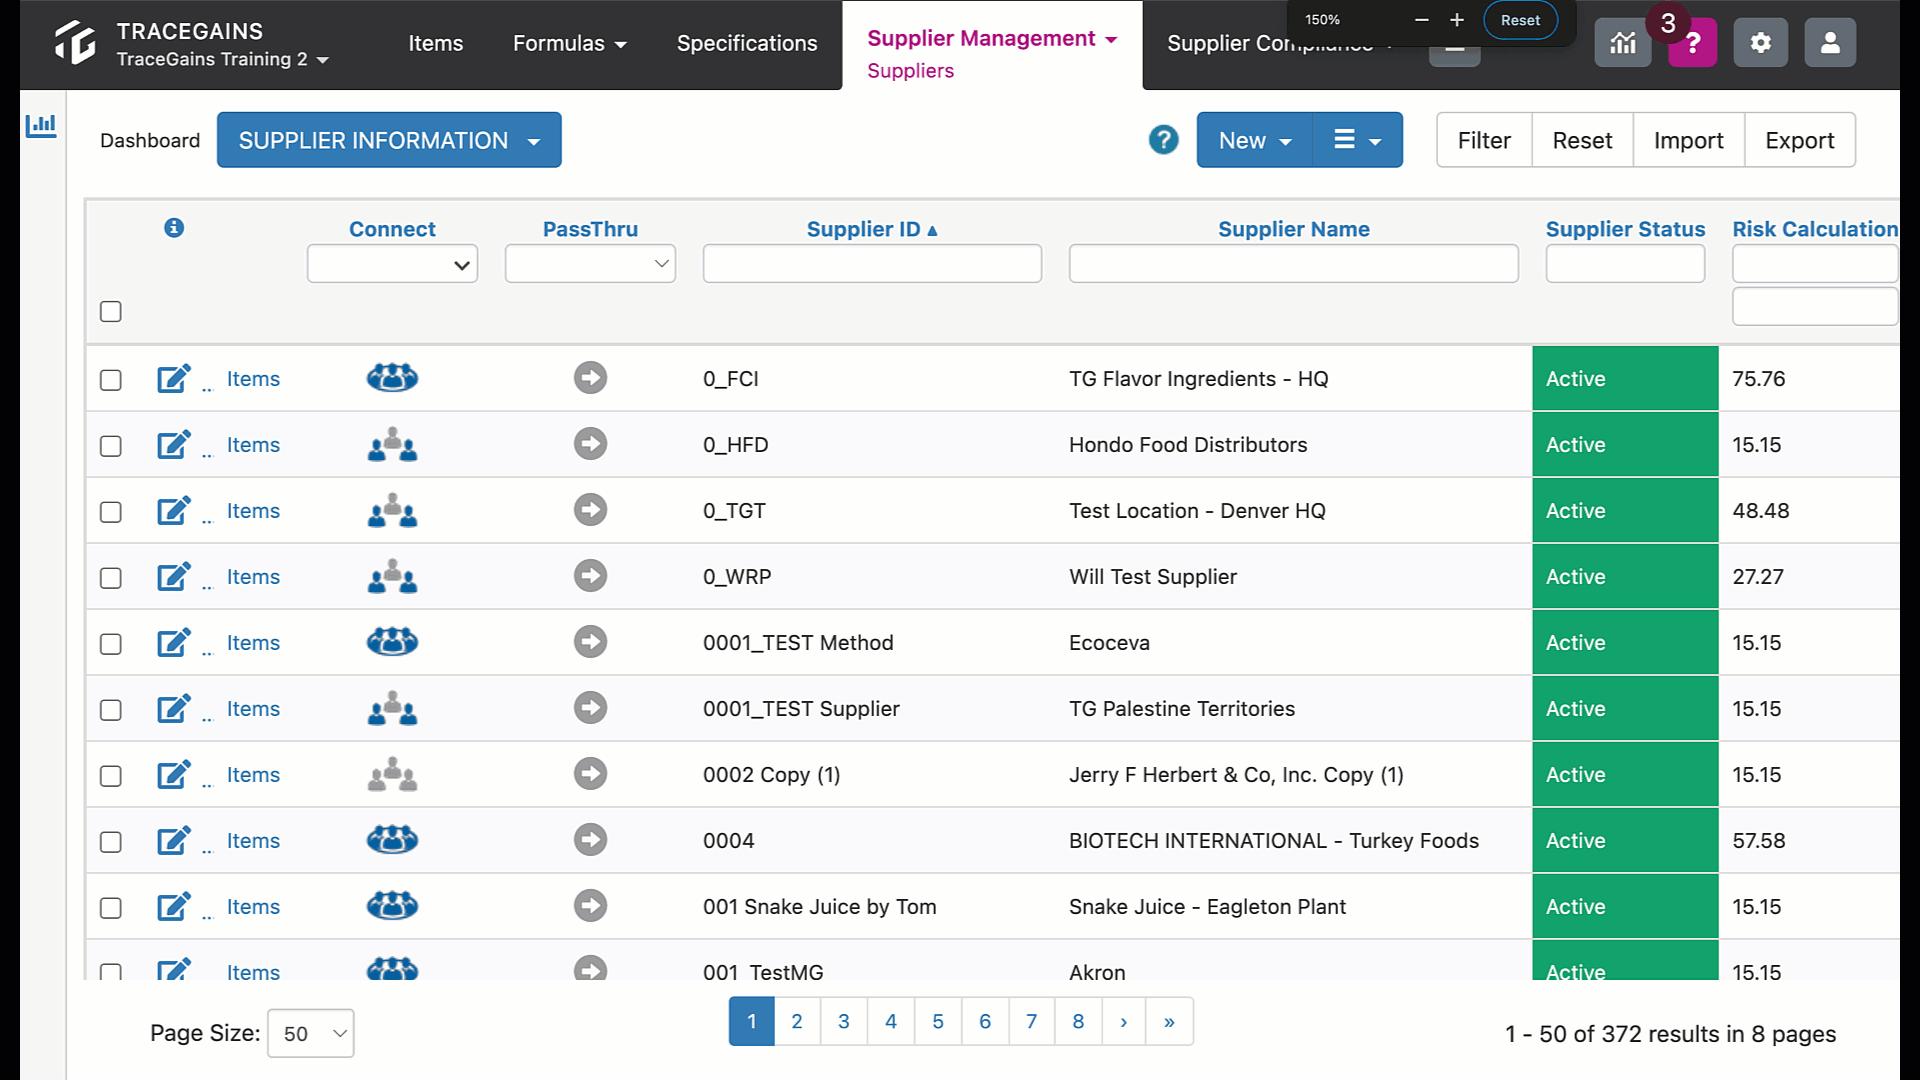The width and height of the screenshot is (1920, 1080).
Task: Open the New dropdown button
Action: (x=1255, y=140)
